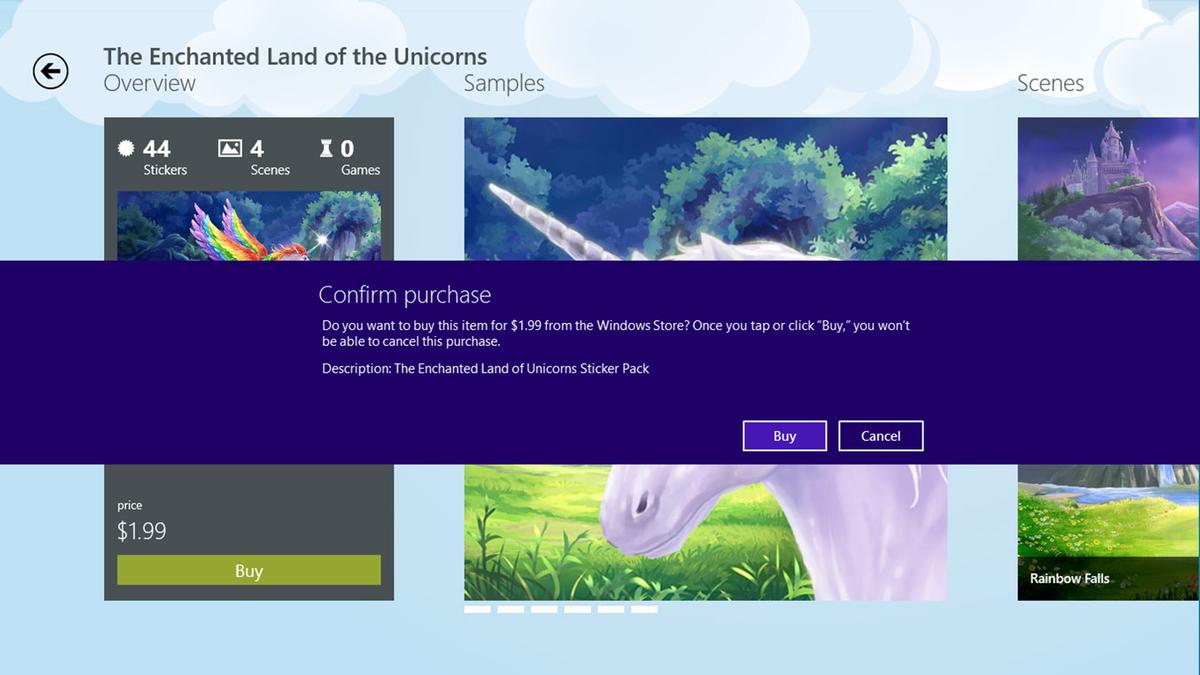The height and width of the screenshot is (675, 1200).
Task: Click the Description line in dialog
Action: click(486, 369)
